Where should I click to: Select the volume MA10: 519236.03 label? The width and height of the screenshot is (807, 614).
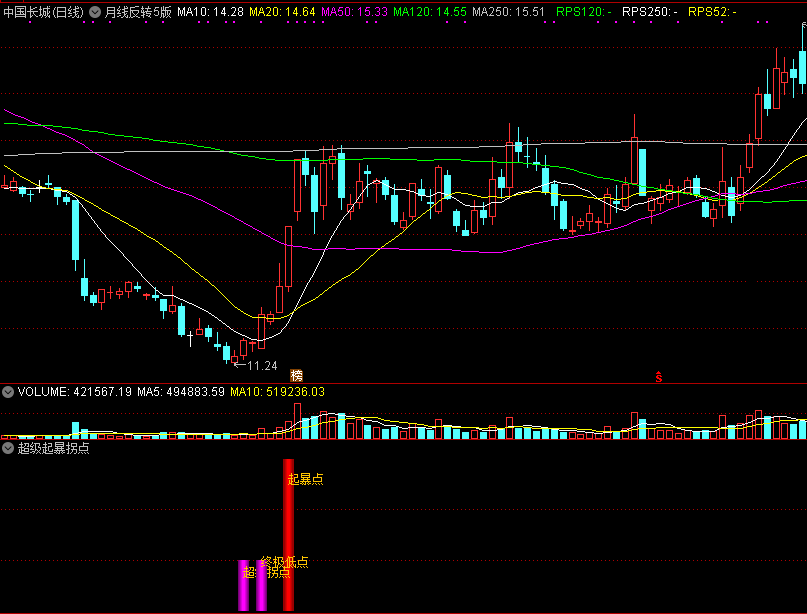click(x=277, y=392)
